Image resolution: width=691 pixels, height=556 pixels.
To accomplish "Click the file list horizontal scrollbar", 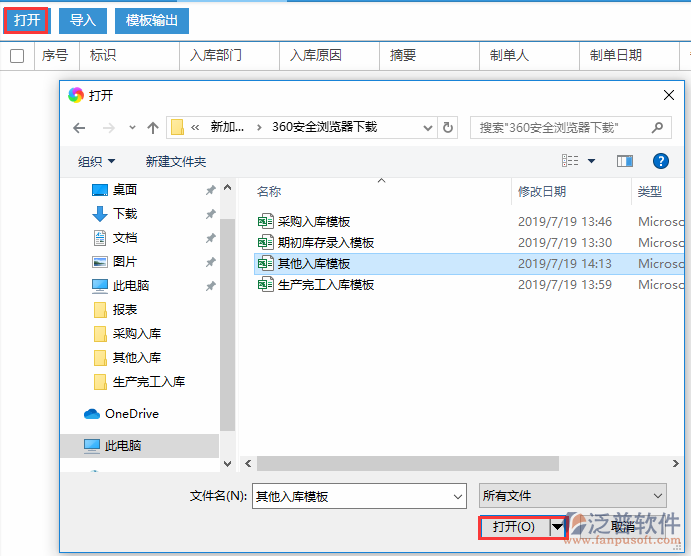I will click(x=408, y=463).
